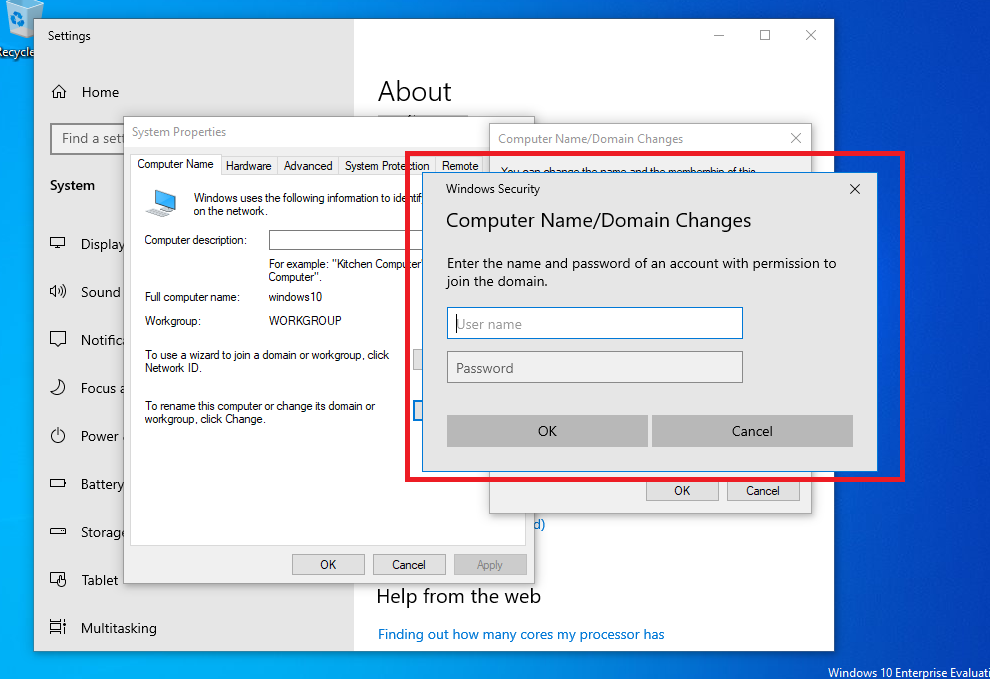Viewport: 990px width, 679px height.
Task: Close the Windows Security dialog with X
Action: coord(855,189)
